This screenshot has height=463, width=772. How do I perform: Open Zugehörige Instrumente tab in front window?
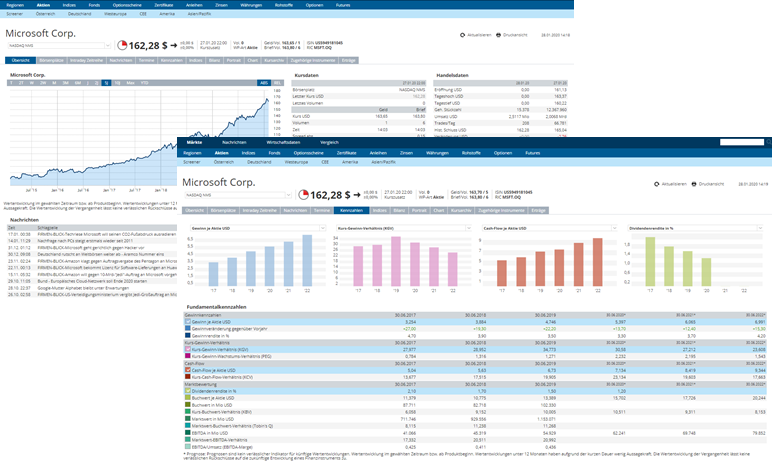click(501, 210)
